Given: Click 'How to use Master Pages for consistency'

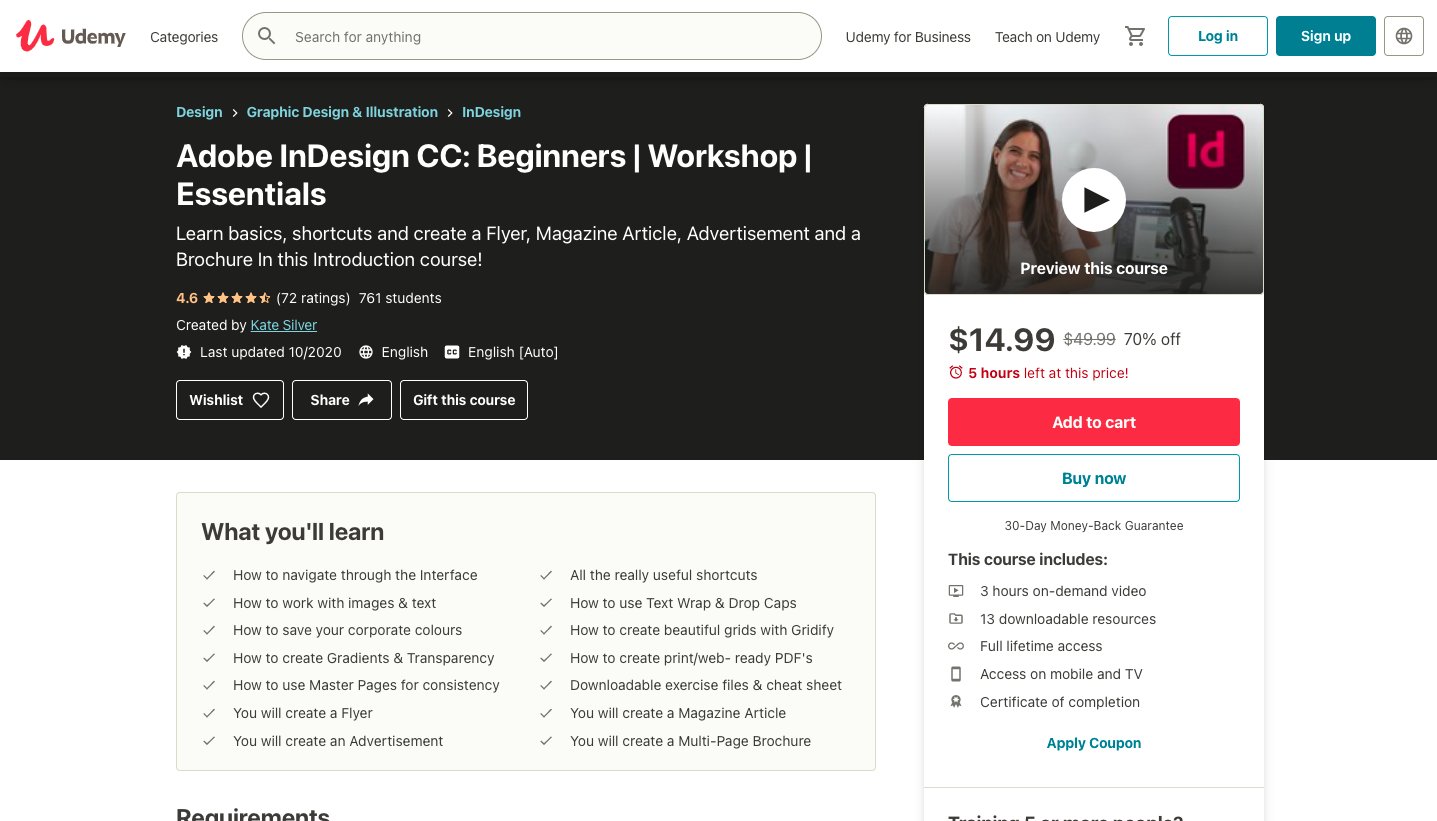Looking at the screenshot, I should point(366,685).
